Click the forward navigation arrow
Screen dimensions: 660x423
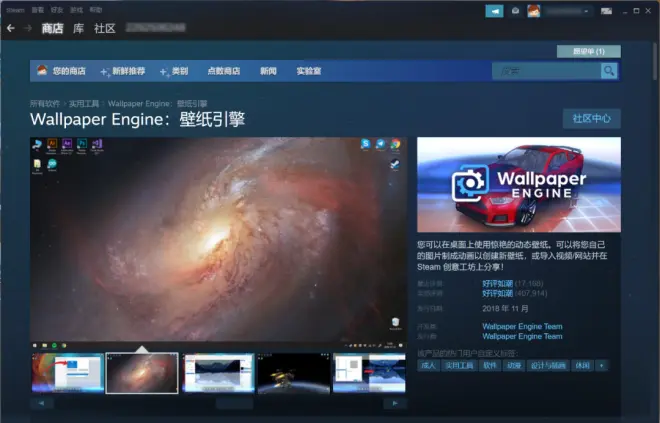click(x=28, y=28)
